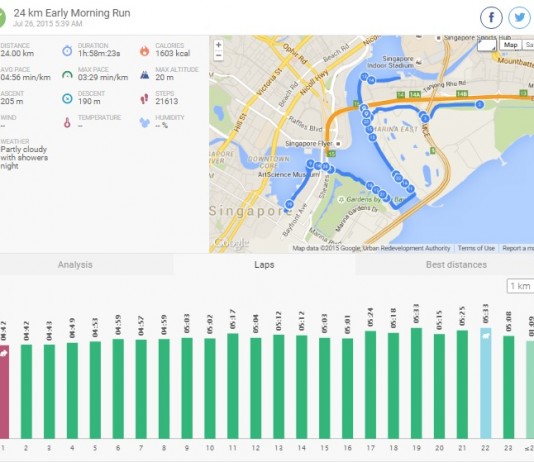Viewport: 534px width, 462px height.
Task: Click the 24 km Early Morning Run title
Action: (72, 13)
